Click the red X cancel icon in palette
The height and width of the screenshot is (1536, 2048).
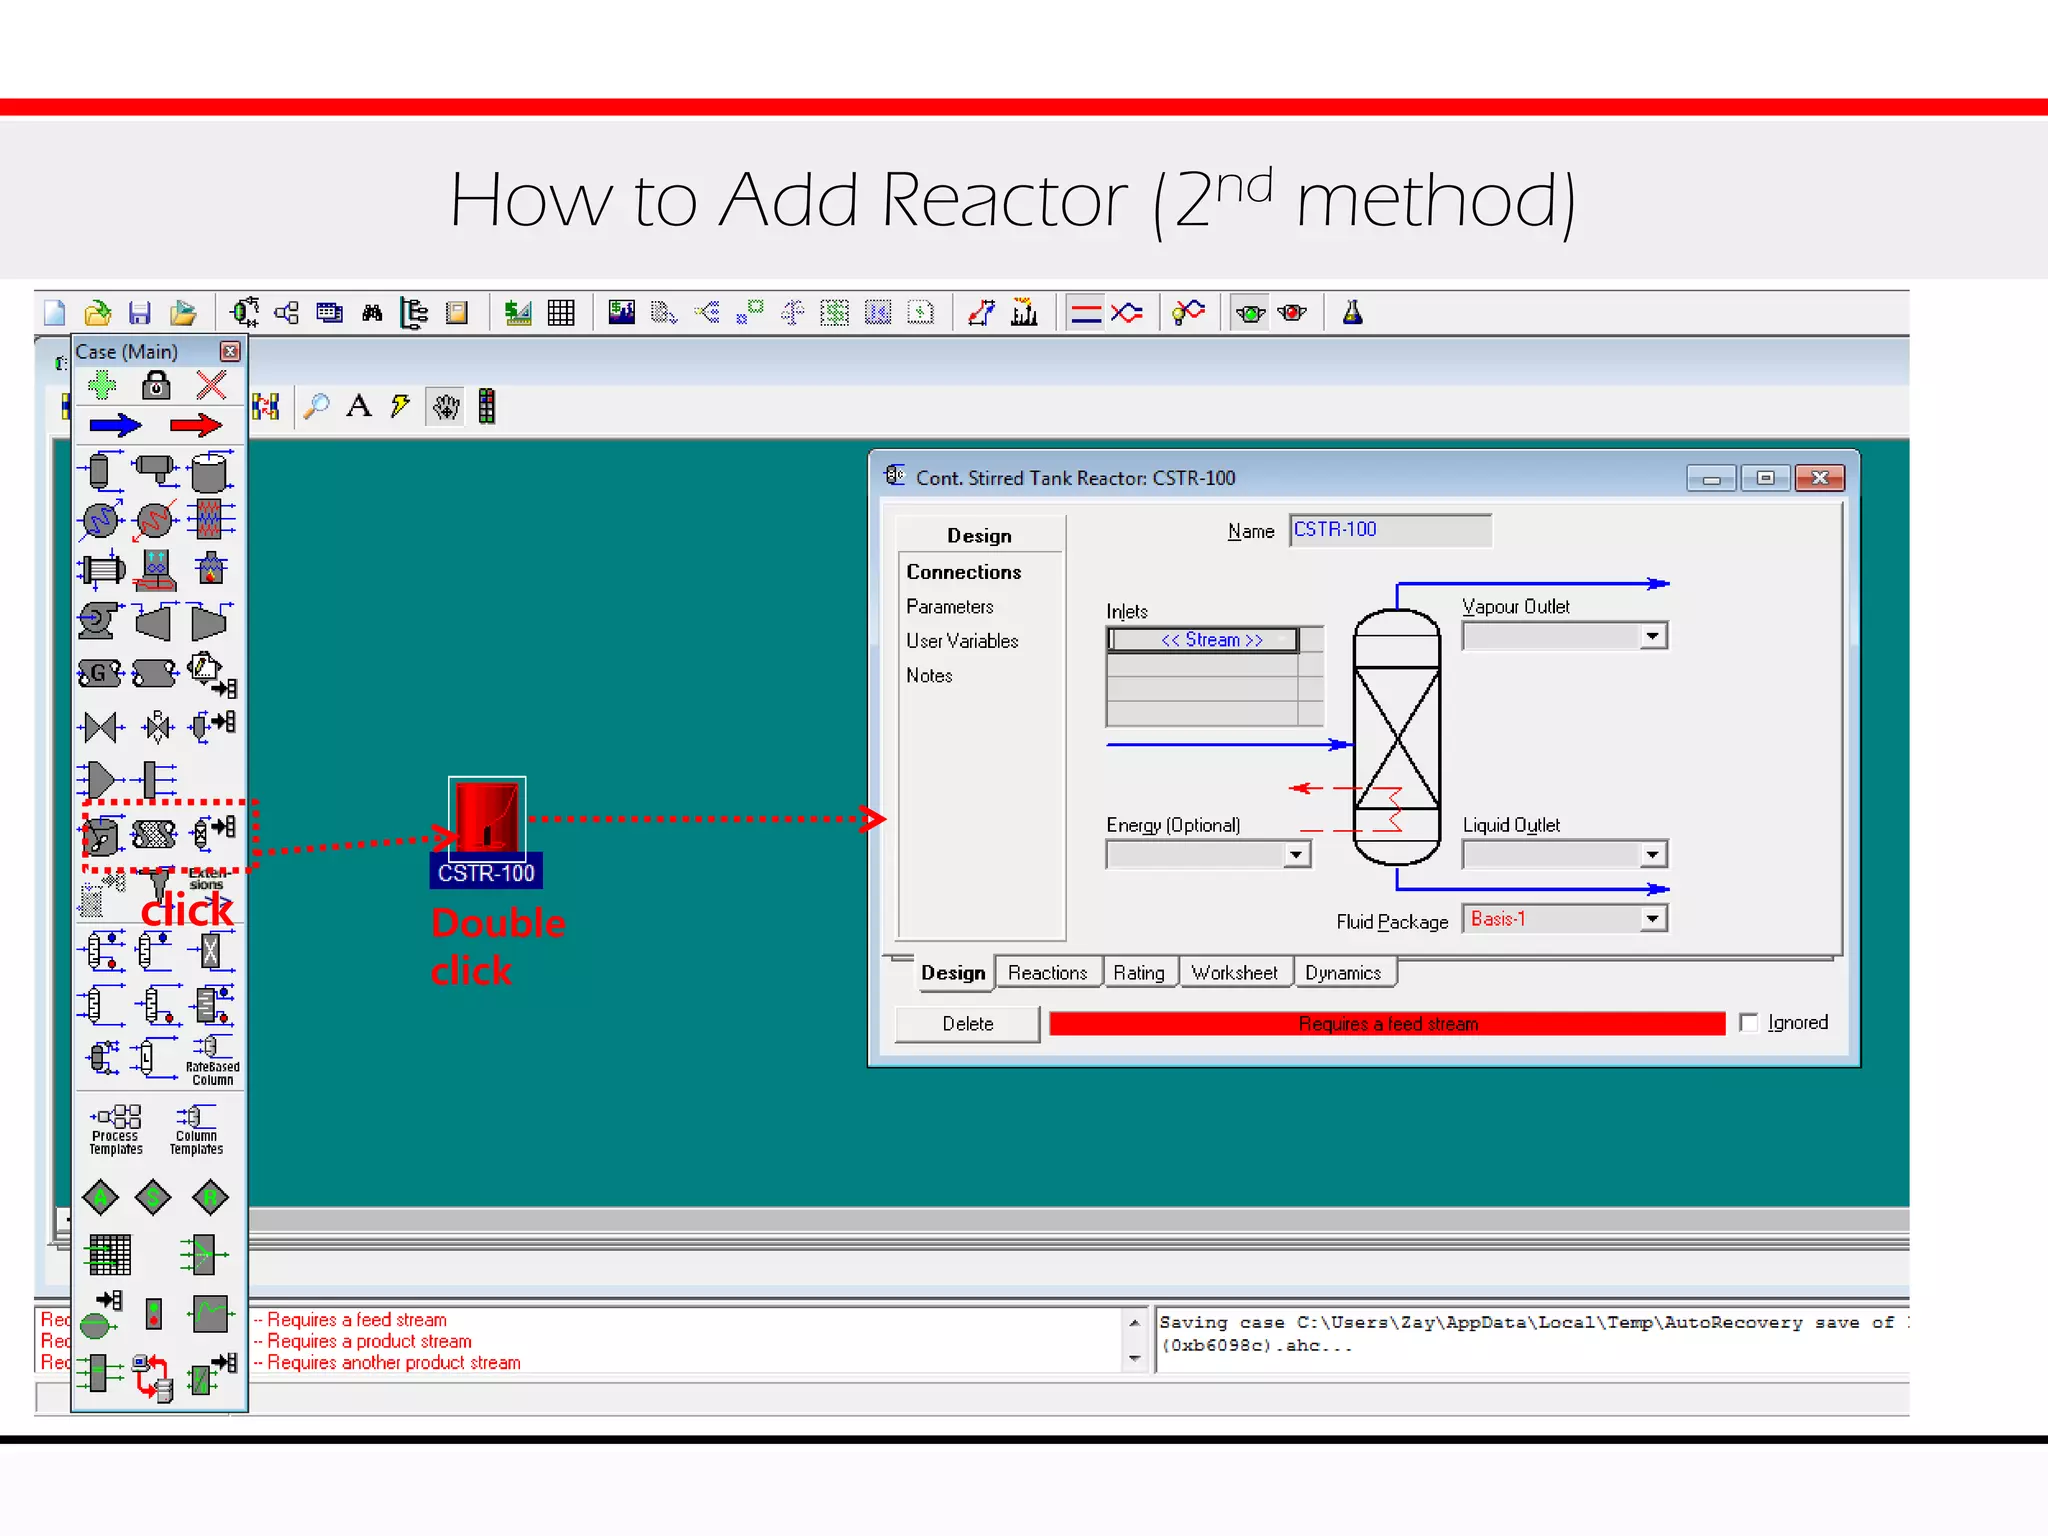(211, 385)
